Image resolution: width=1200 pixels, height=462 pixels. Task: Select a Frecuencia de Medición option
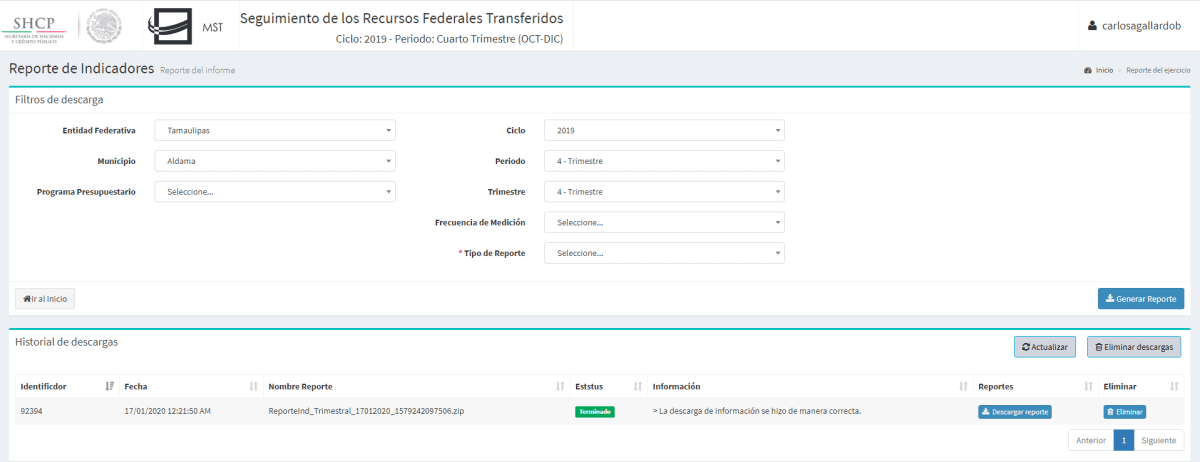coord(664,222)
